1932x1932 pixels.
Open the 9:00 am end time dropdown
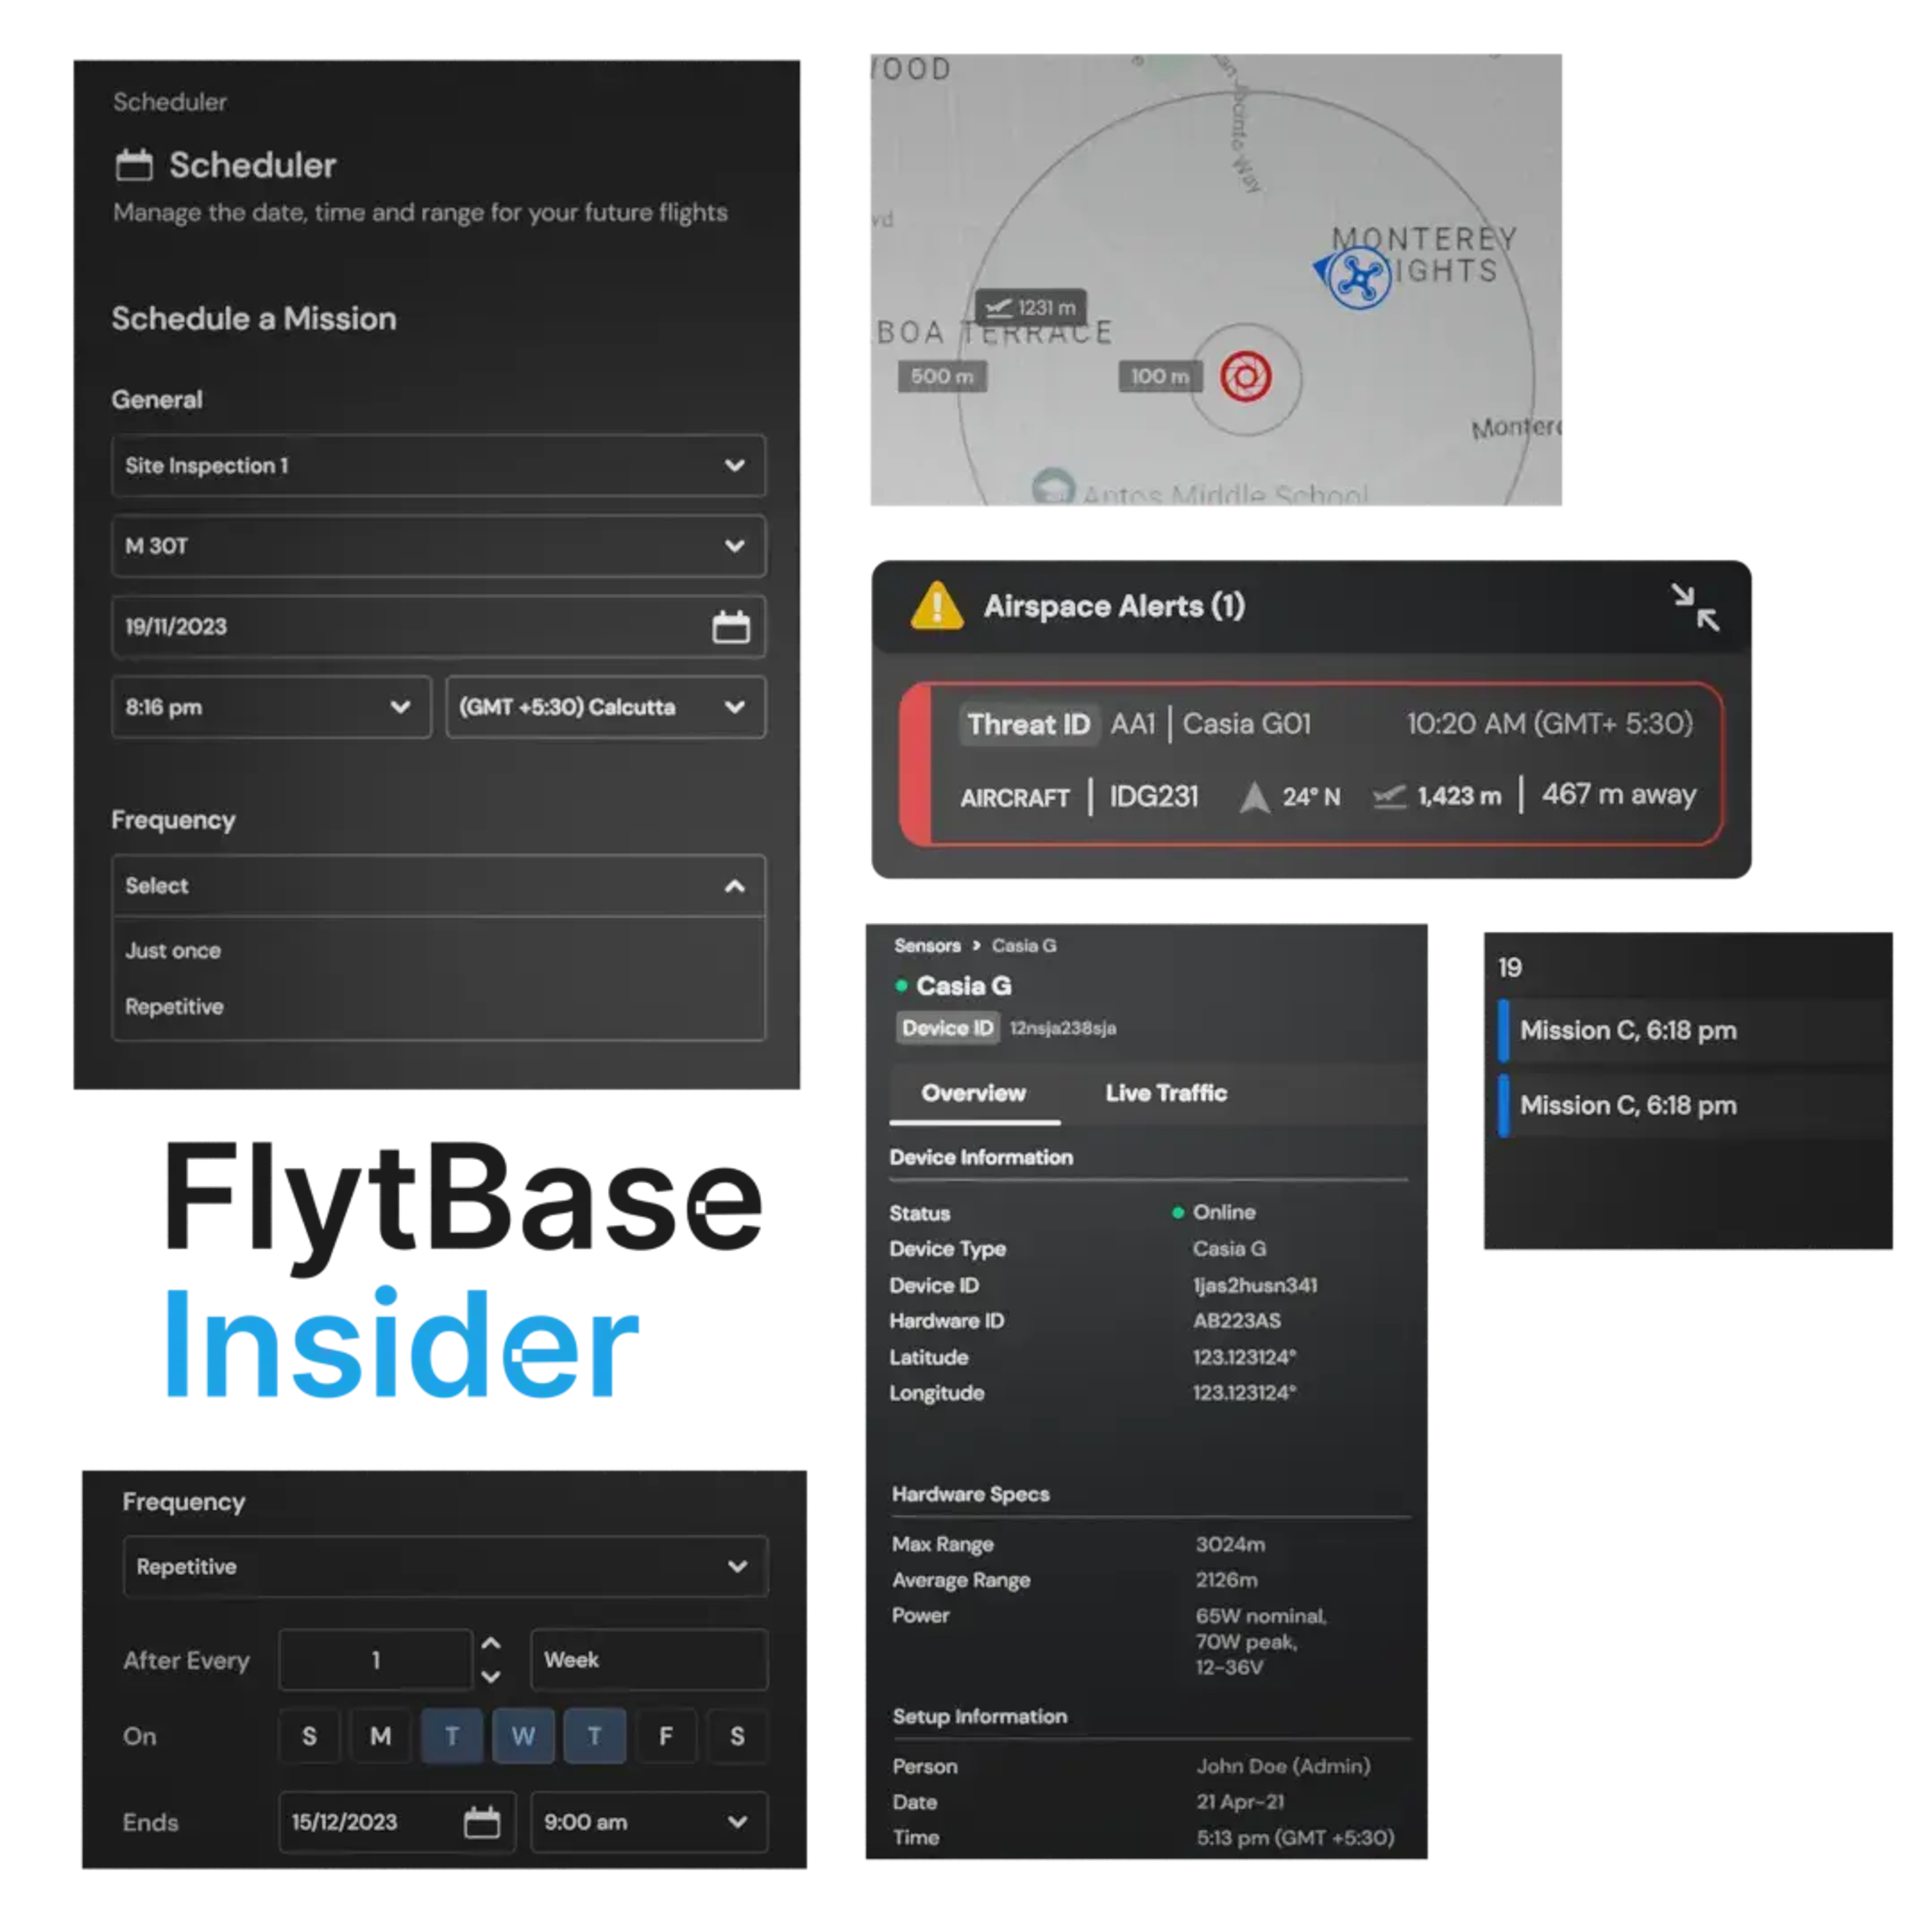click(x=649, y=1822)
